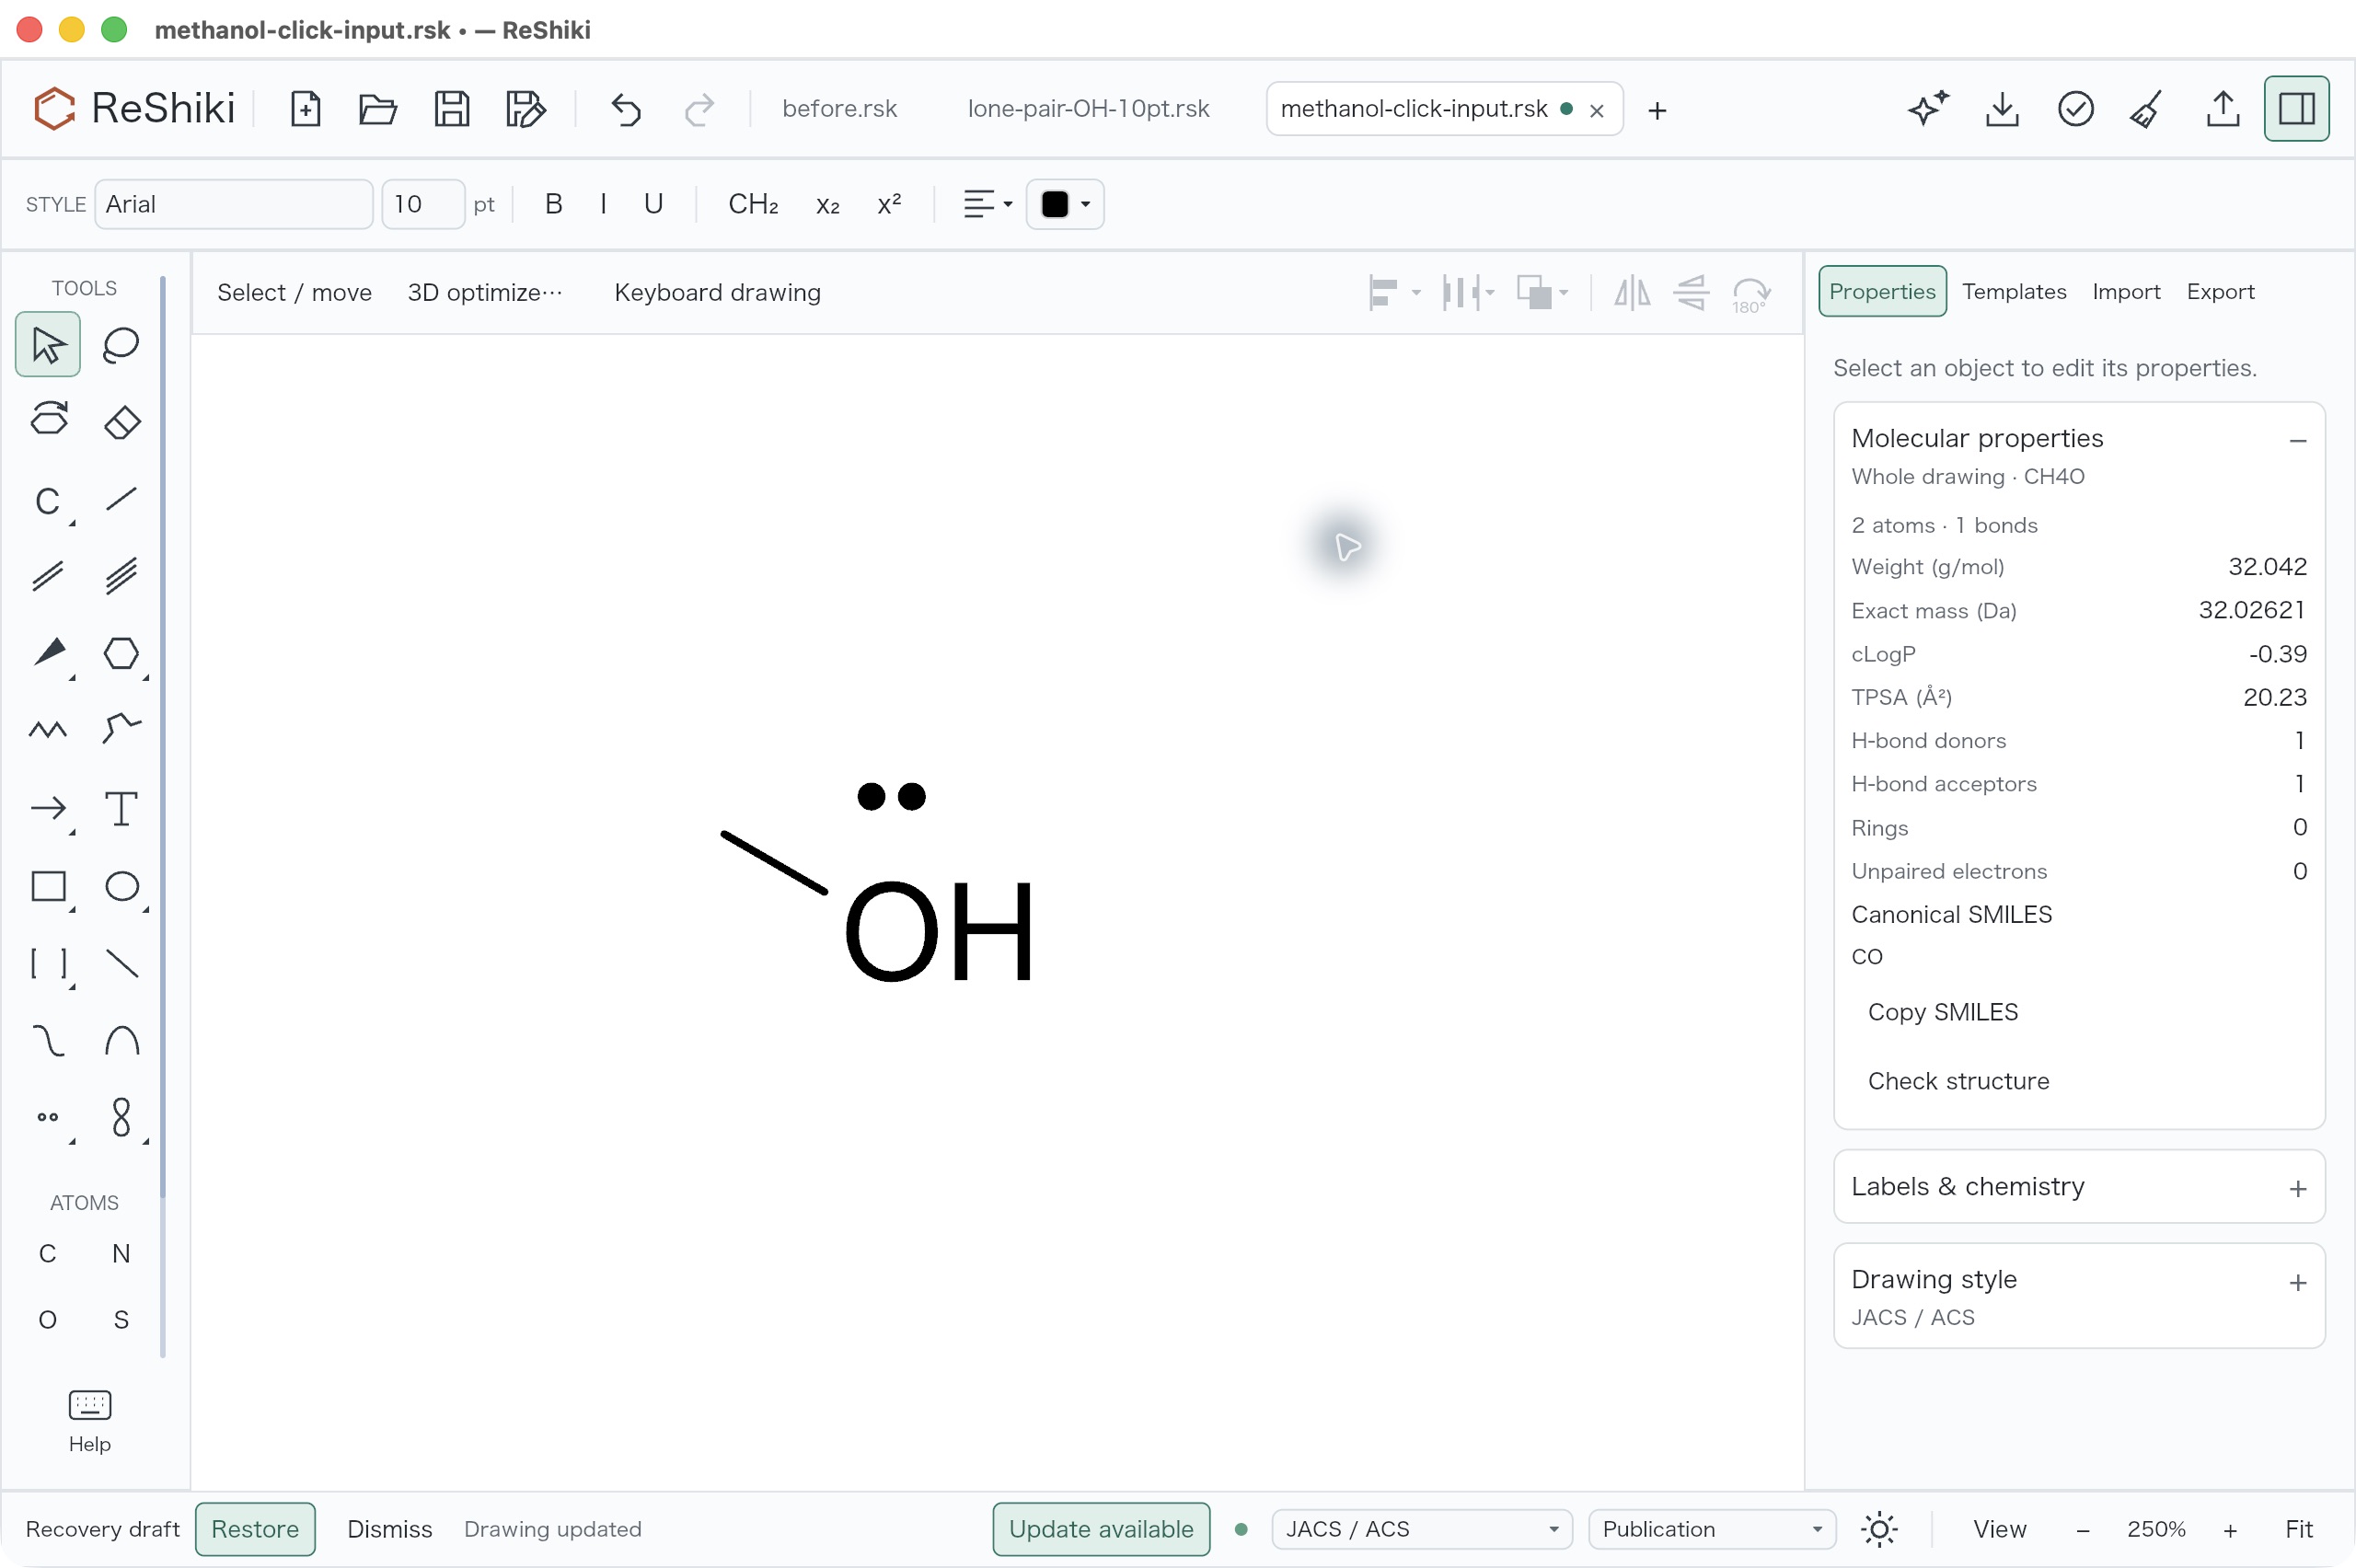Open the before.rsk document tab

[x=839, y=109]
